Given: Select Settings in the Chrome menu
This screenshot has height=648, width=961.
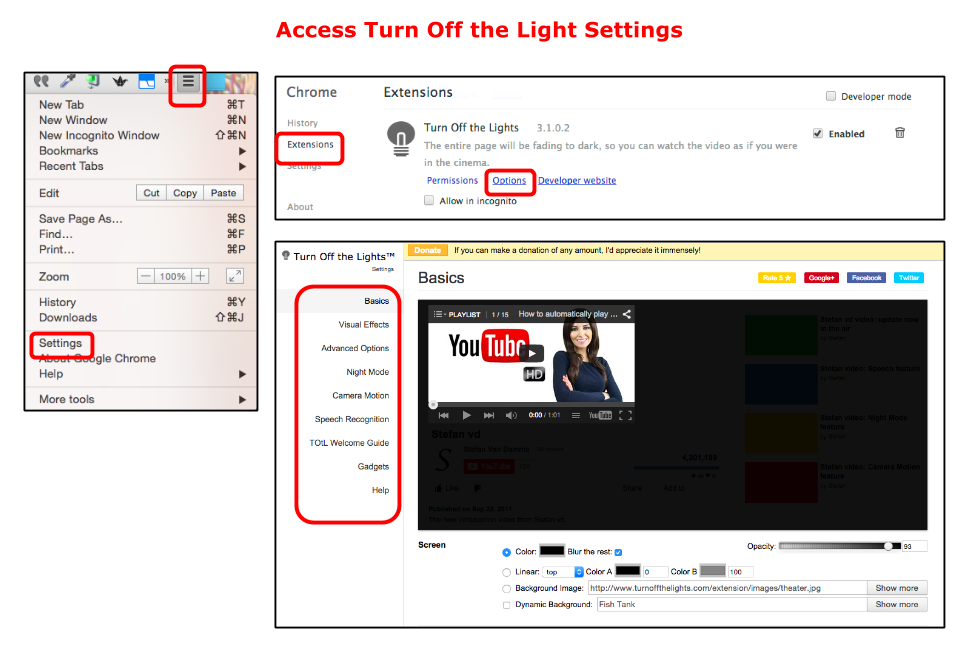Looking at the screenshot, I should point(60,343).
